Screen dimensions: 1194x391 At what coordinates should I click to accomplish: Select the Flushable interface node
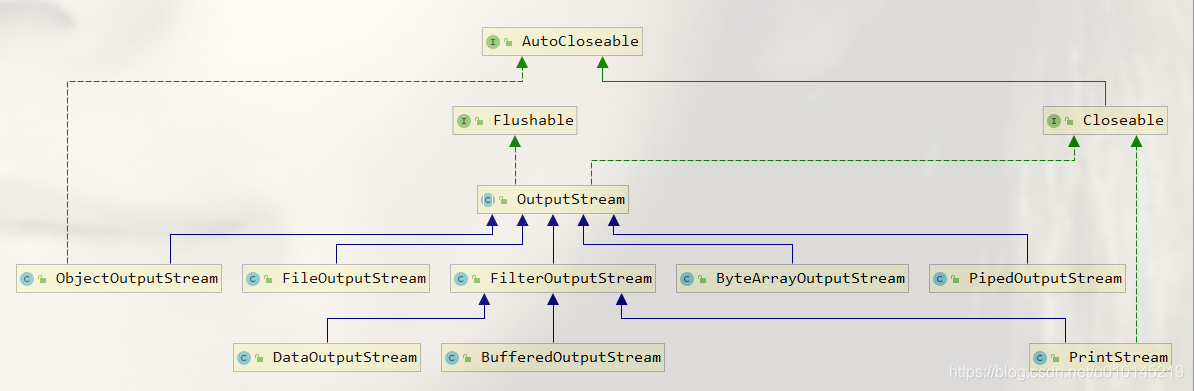tap(515, 120)
